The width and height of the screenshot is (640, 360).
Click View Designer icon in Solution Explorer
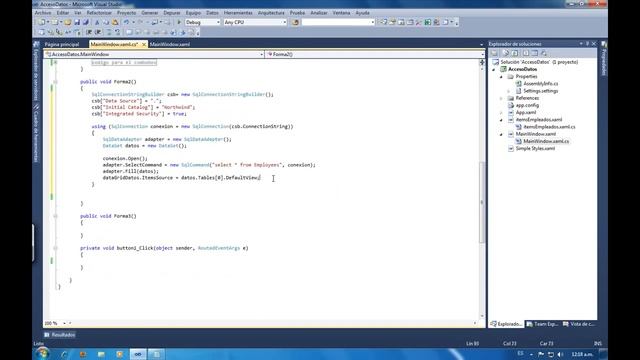click(x=535, y=53)
